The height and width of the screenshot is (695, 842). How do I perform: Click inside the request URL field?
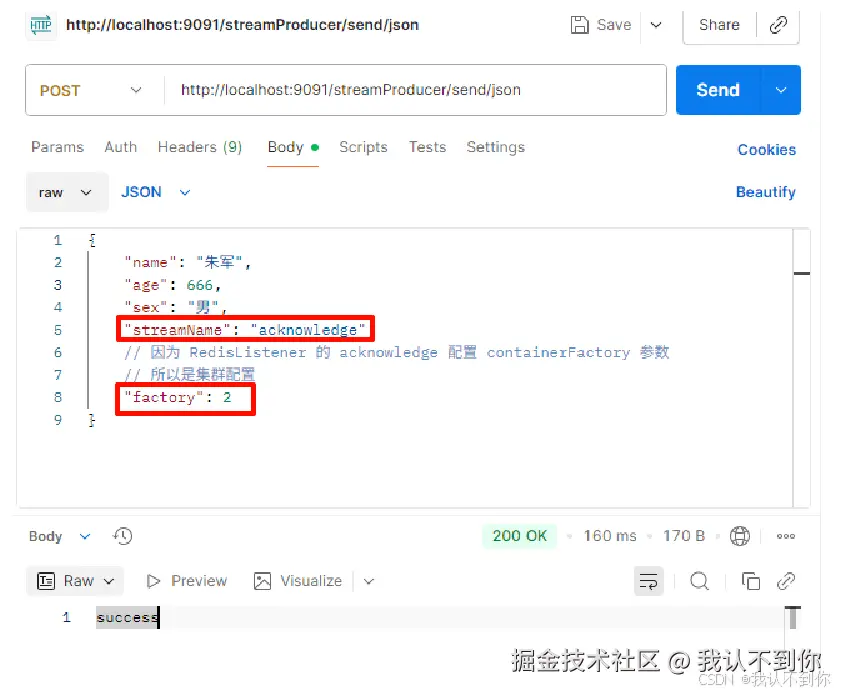(400, 90)
